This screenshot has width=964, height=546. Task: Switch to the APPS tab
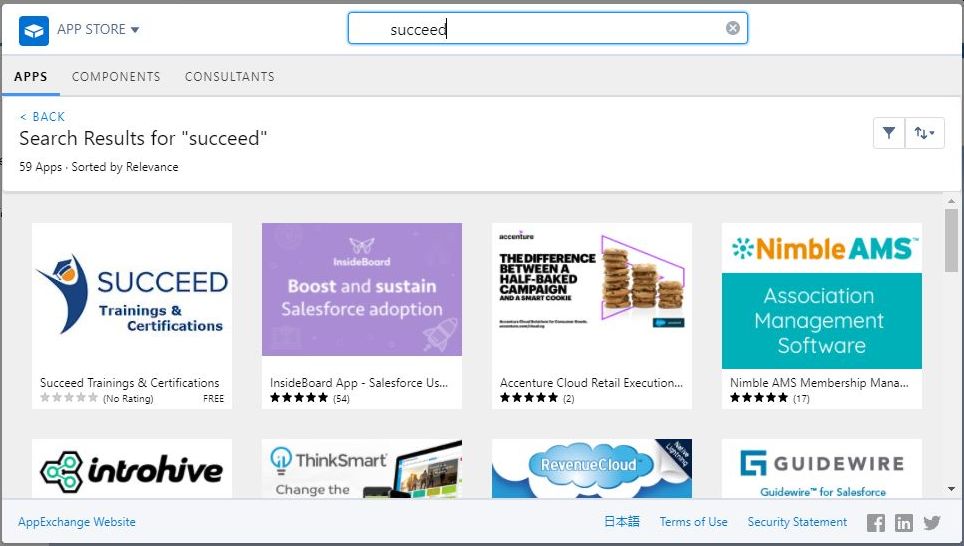pos(31,77)
